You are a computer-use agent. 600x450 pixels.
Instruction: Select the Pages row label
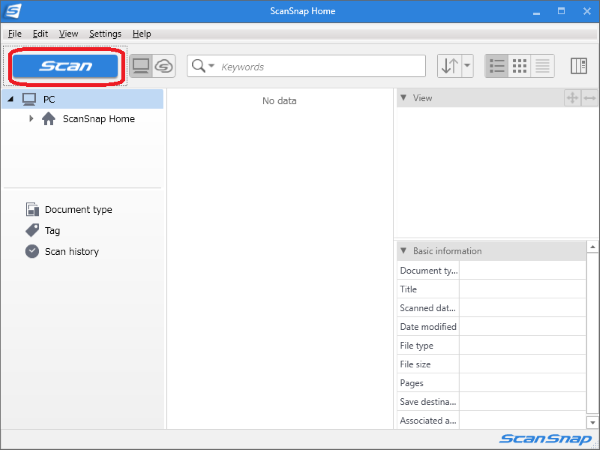412,383
